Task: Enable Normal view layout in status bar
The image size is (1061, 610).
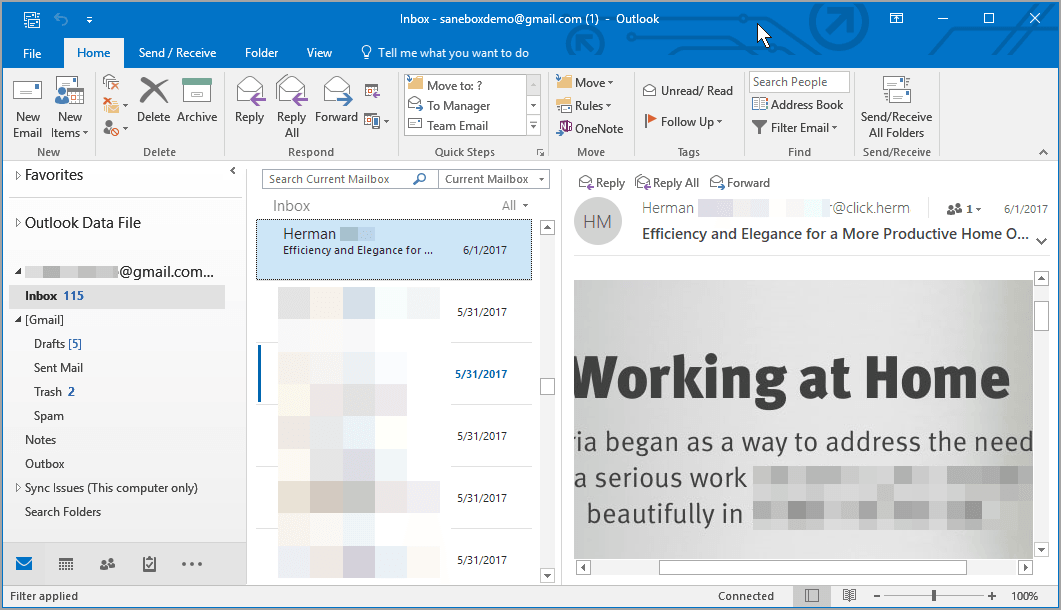Action: [x=811, y=596]
